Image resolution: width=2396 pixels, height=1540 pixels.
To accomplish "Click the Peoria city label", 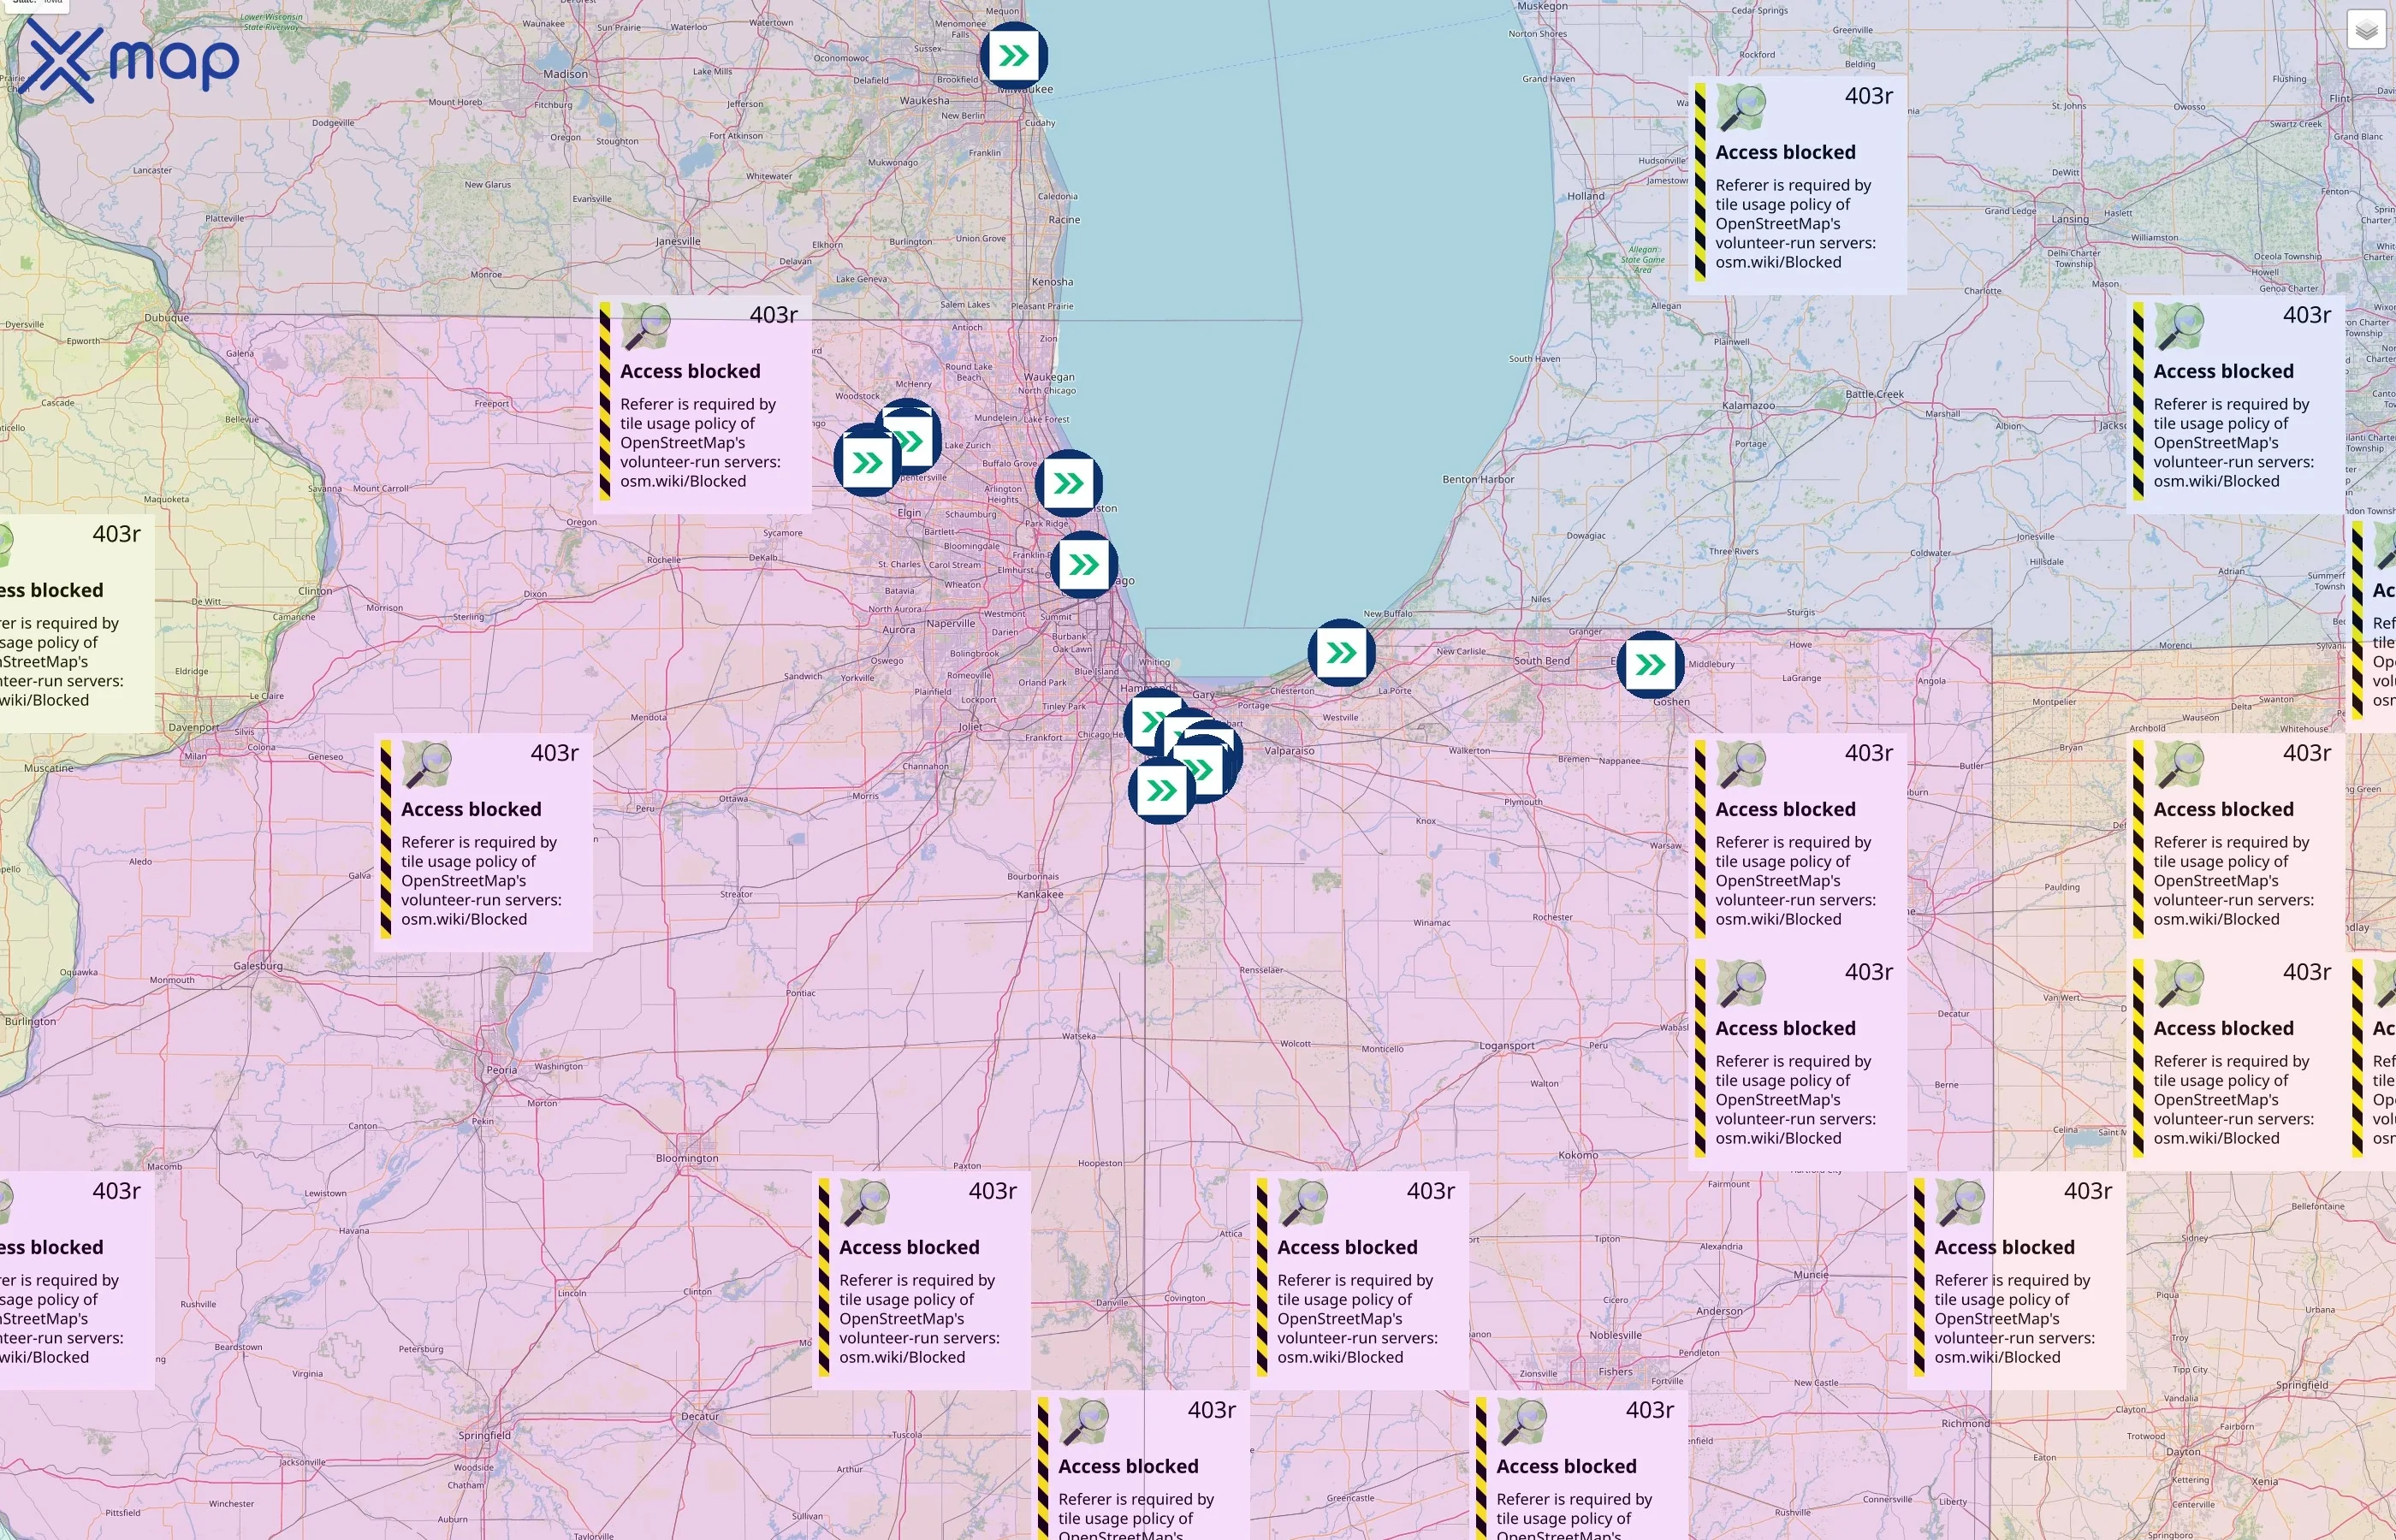I will (502, 1070).
